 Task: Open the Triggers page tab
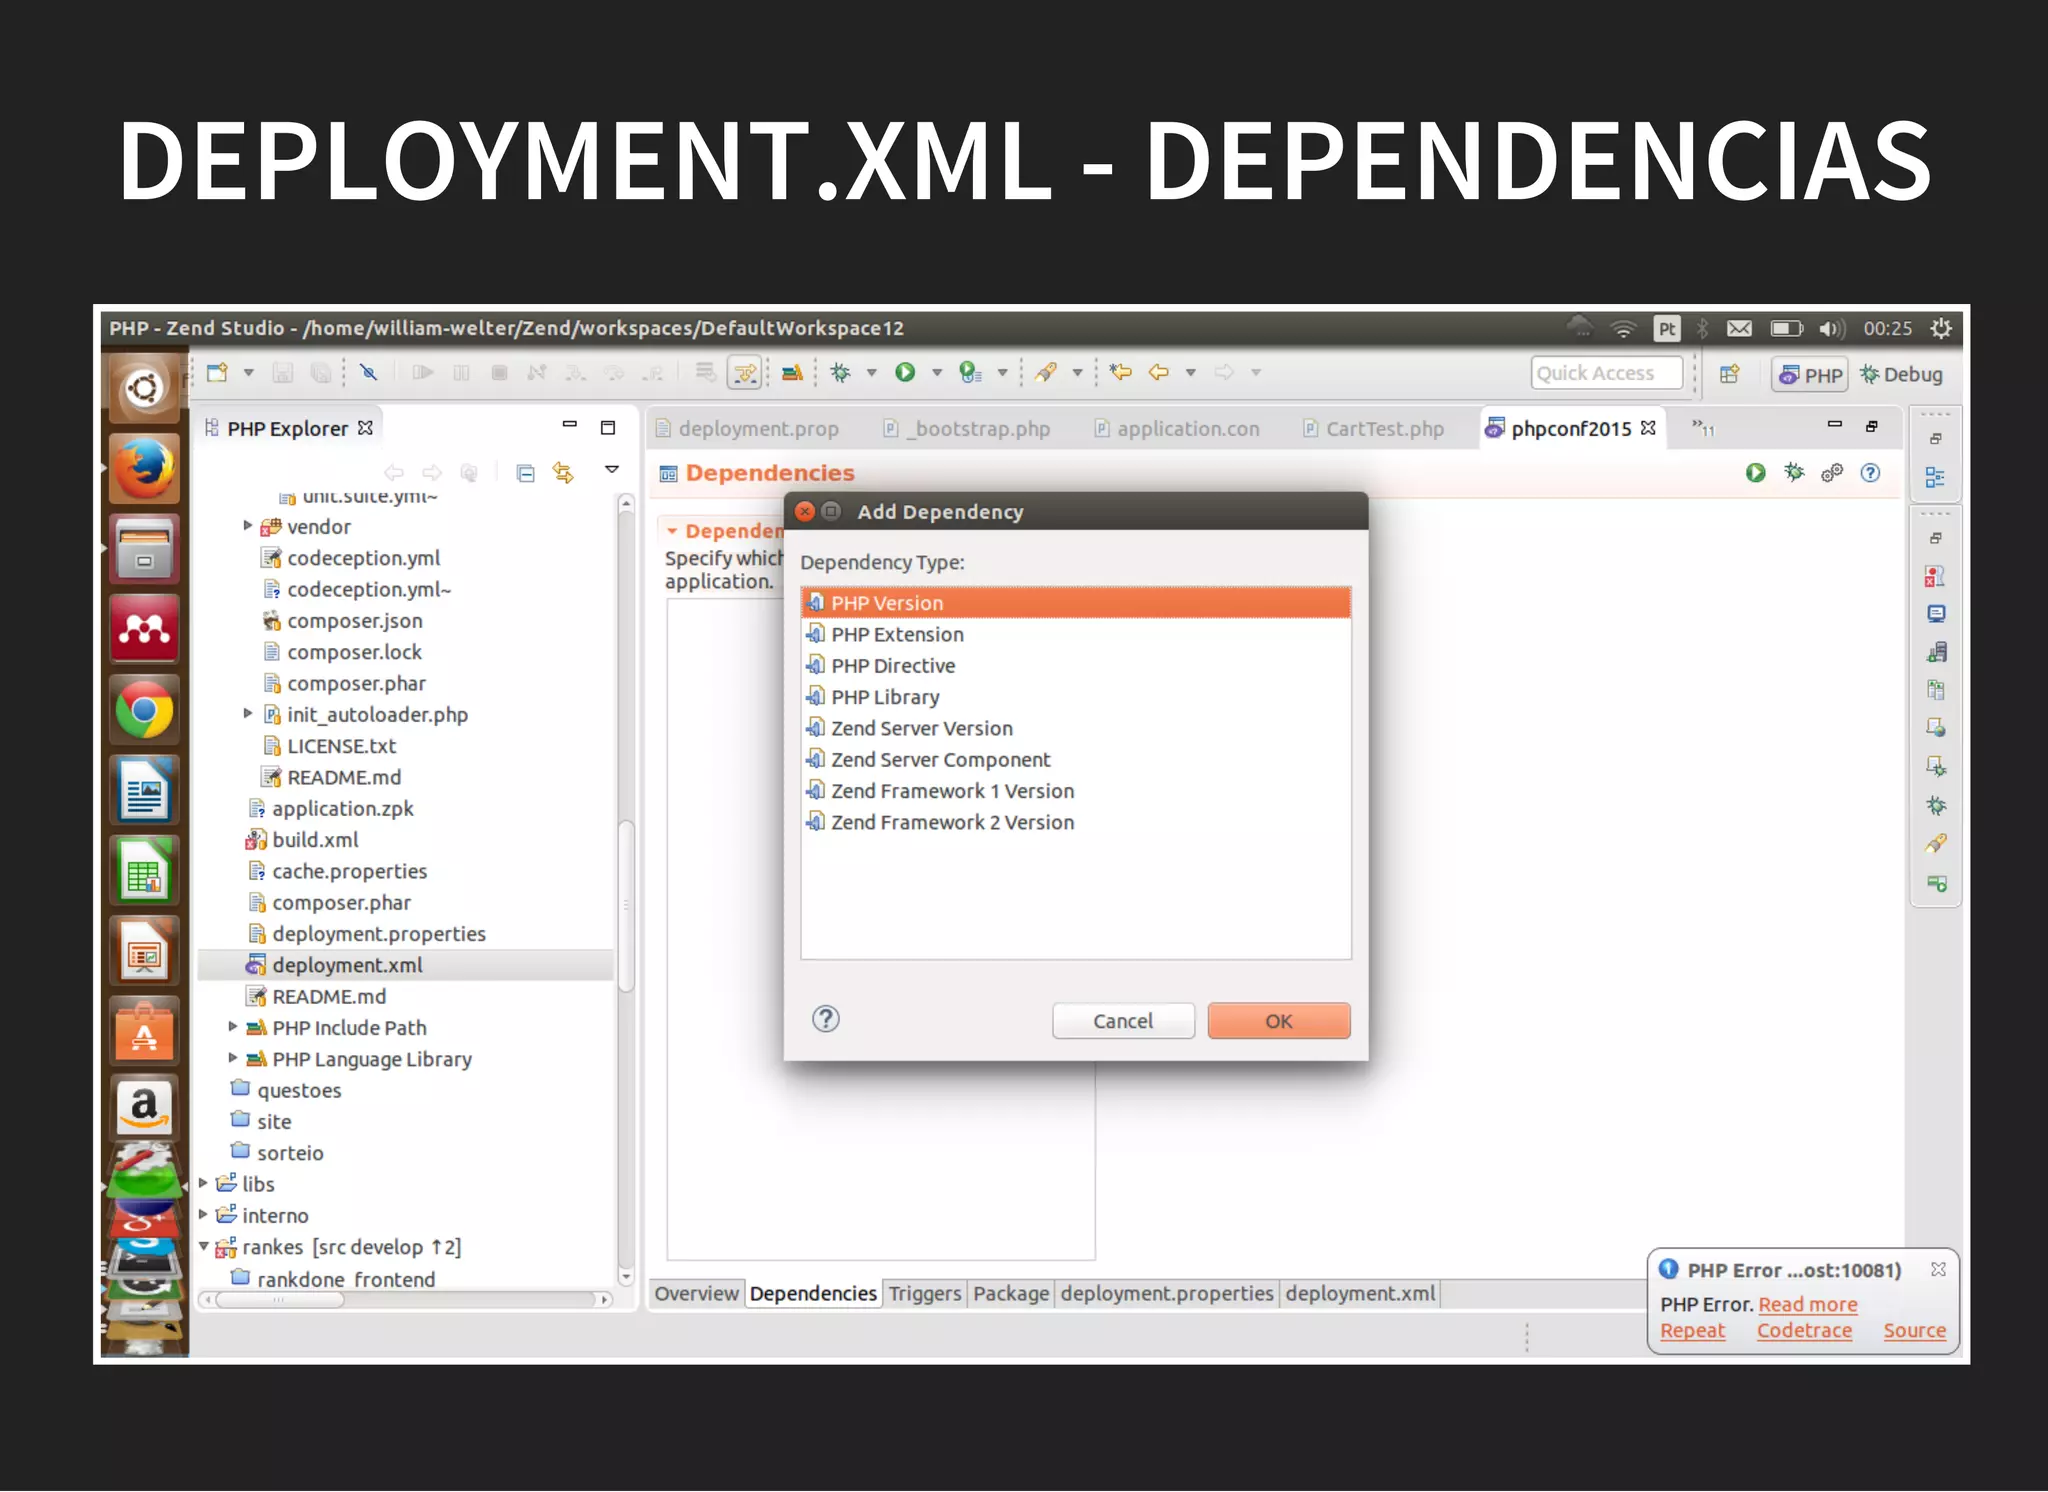[925, 1294]
